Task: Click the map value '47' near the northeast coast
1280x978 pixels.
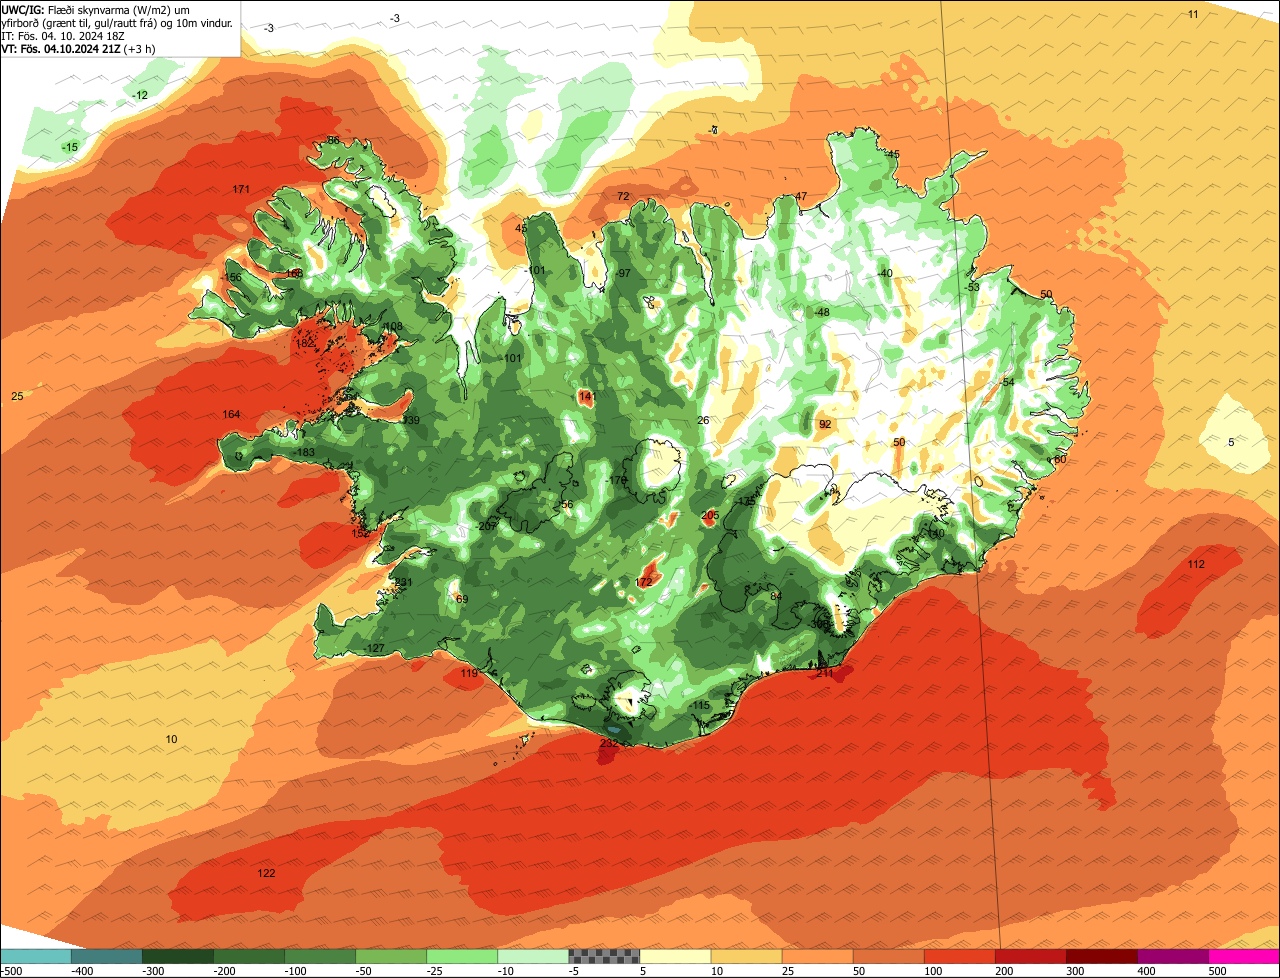Action: pyautogui.click(x=801, y=196)
